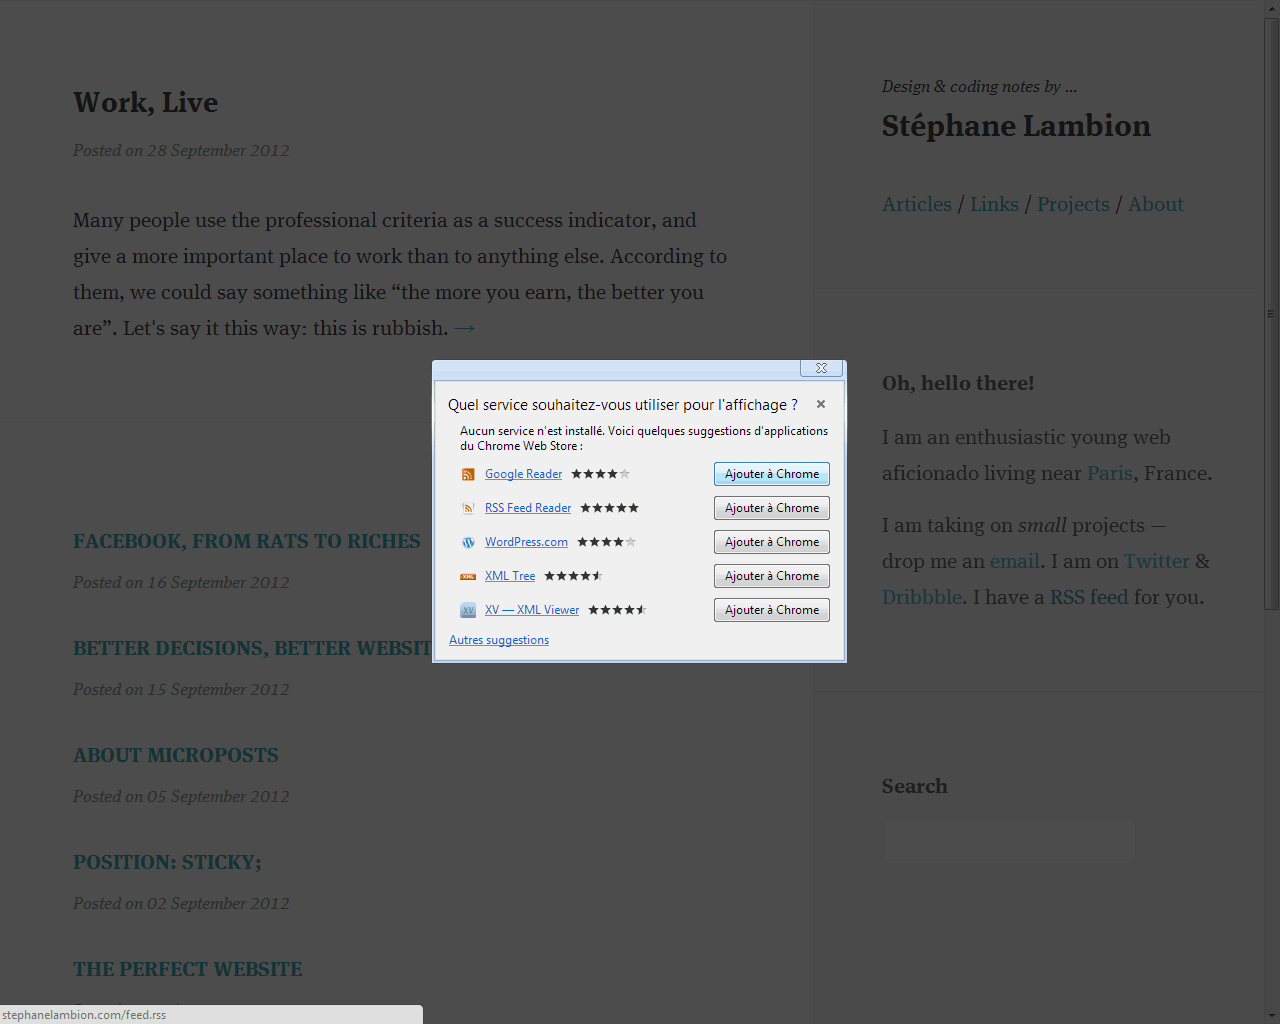Image resolution: width=1280 pixels, height=1024 pixels.
Task: Open The Perfect Website post
Action: 188,969
